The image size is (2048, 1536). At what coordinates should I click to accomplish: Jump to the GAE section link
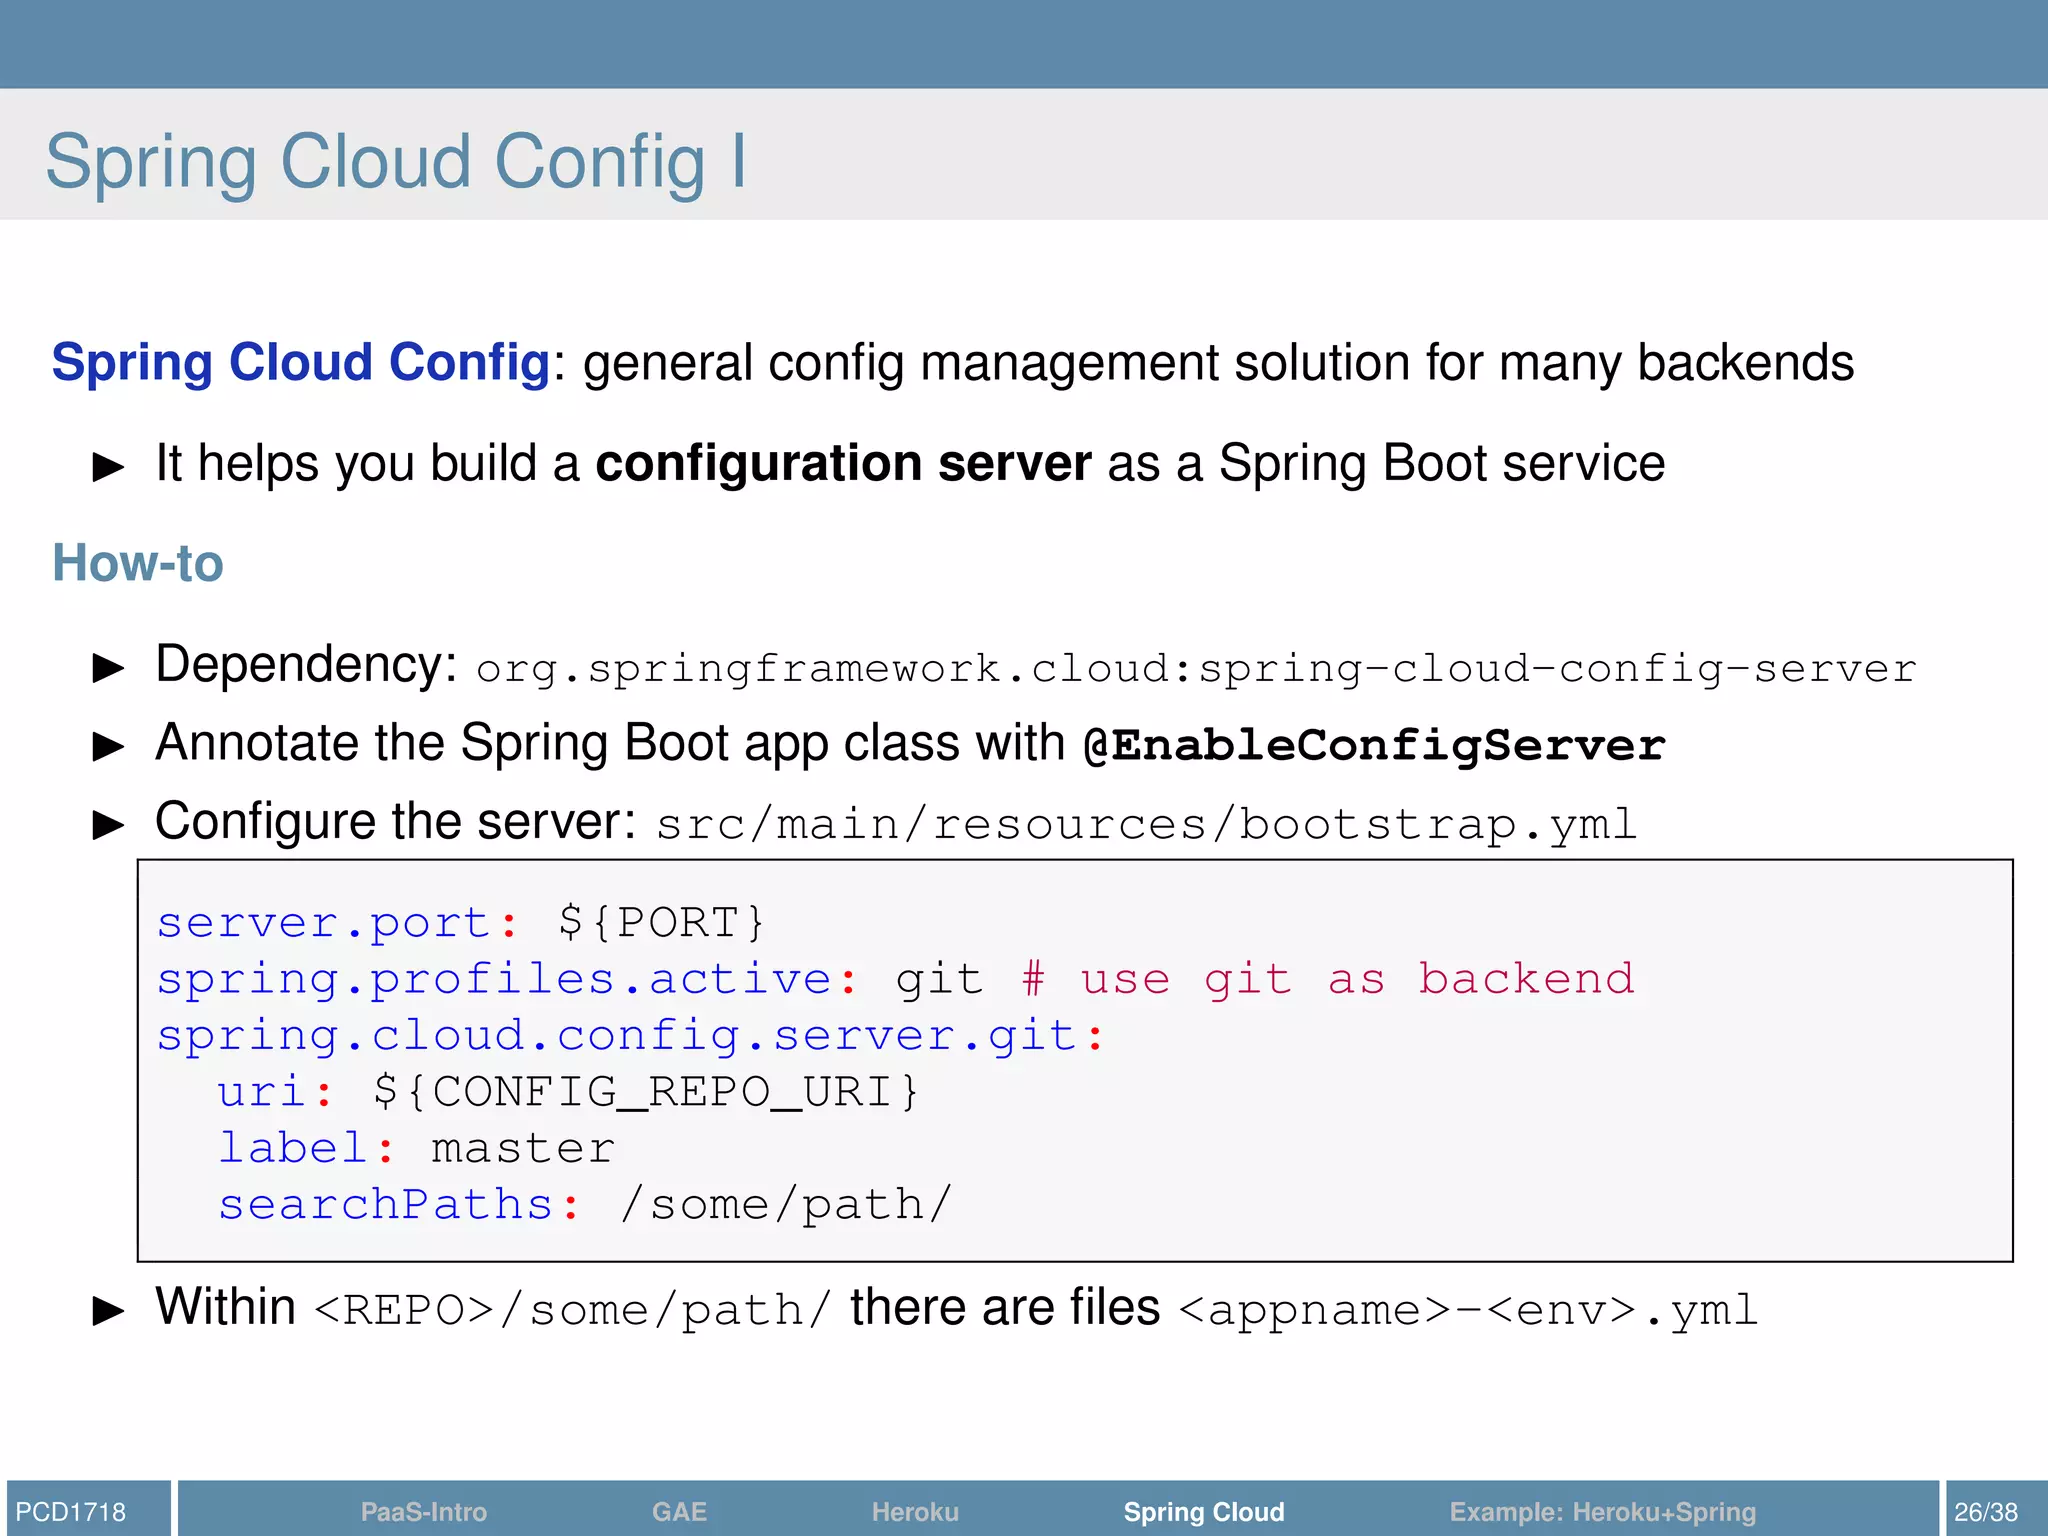[679, 1511]
